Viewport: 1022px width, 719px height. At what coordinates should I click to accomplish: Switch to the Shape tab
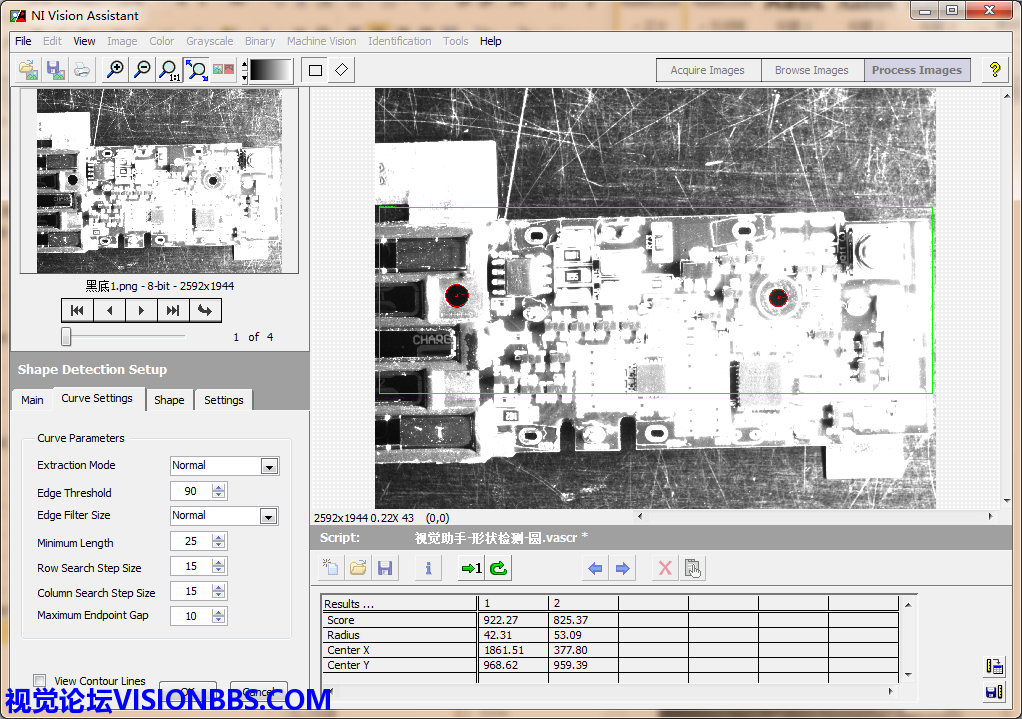[169, 400]
